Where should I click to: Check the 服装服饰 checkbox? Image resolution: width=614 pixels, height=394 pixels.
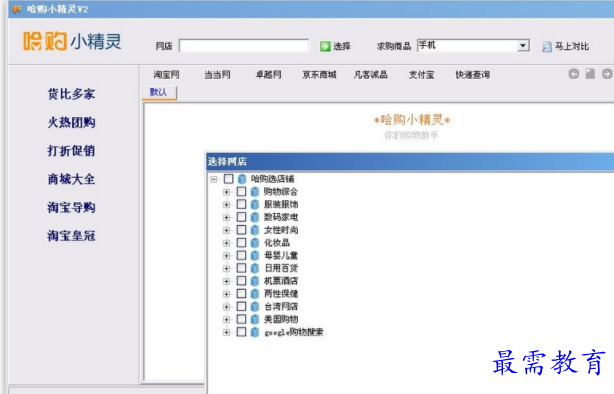241,204
